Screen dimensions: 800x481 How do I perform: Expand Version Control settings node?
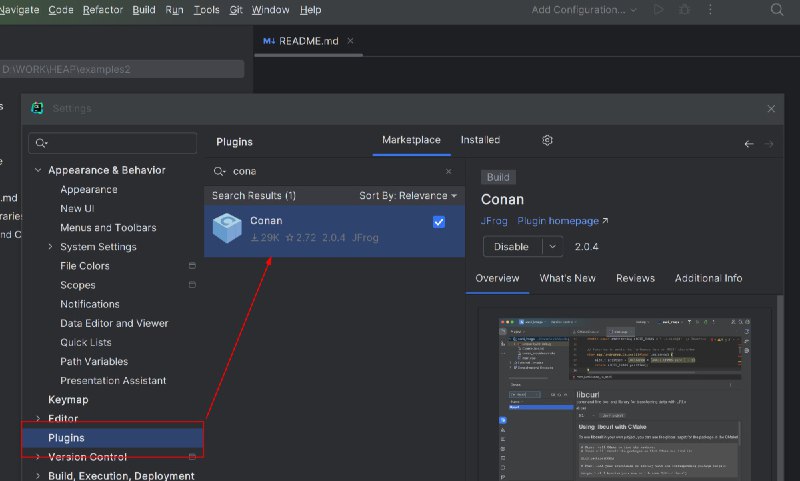(x=38, y=457)
